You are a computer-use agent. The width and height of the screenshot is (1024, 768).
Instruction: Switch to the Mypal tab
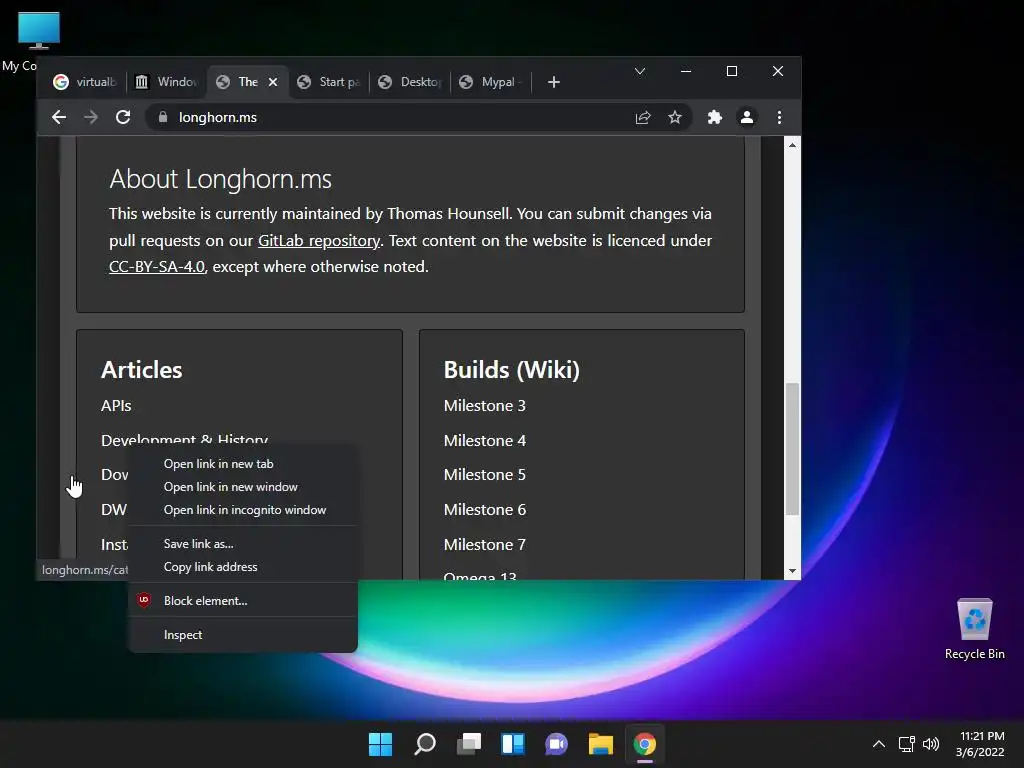pos(491,82)
